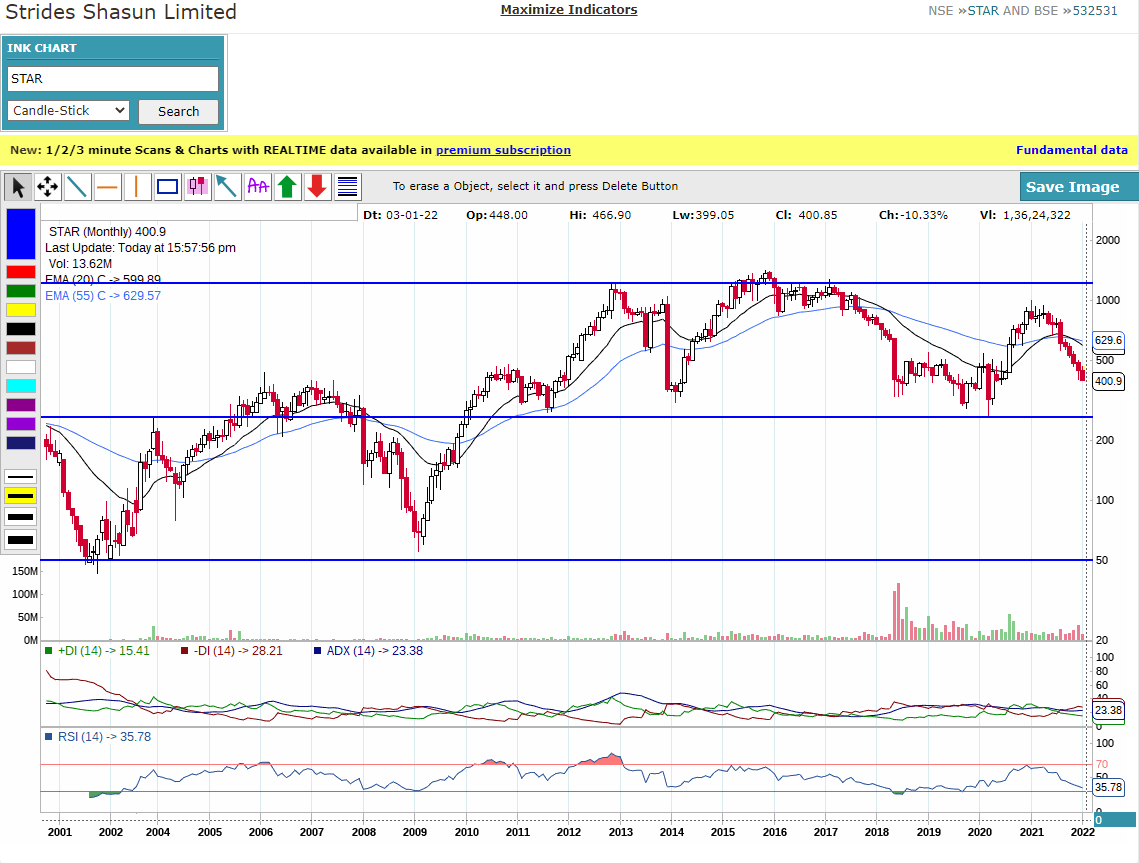Place a red down arrow marker

317,187
